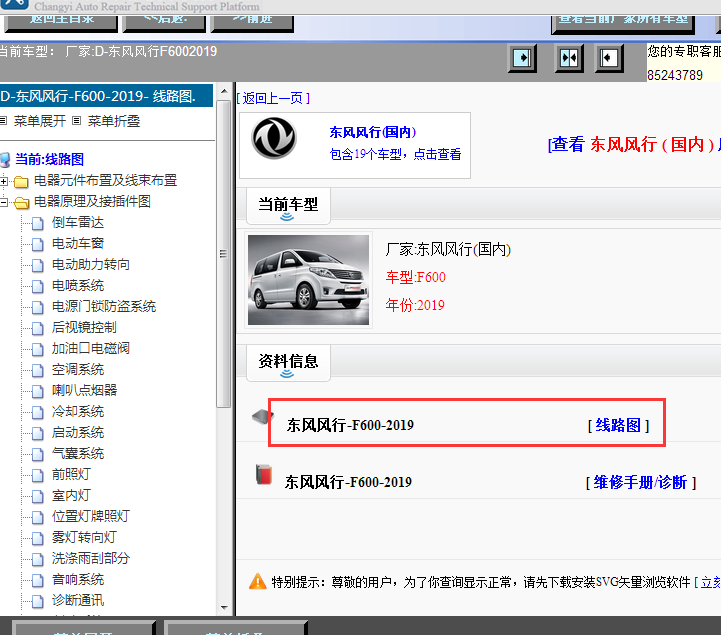The image size is (721, 635).
Task: Click the document icon next to 倒车雷达
Action: point(38,223)
